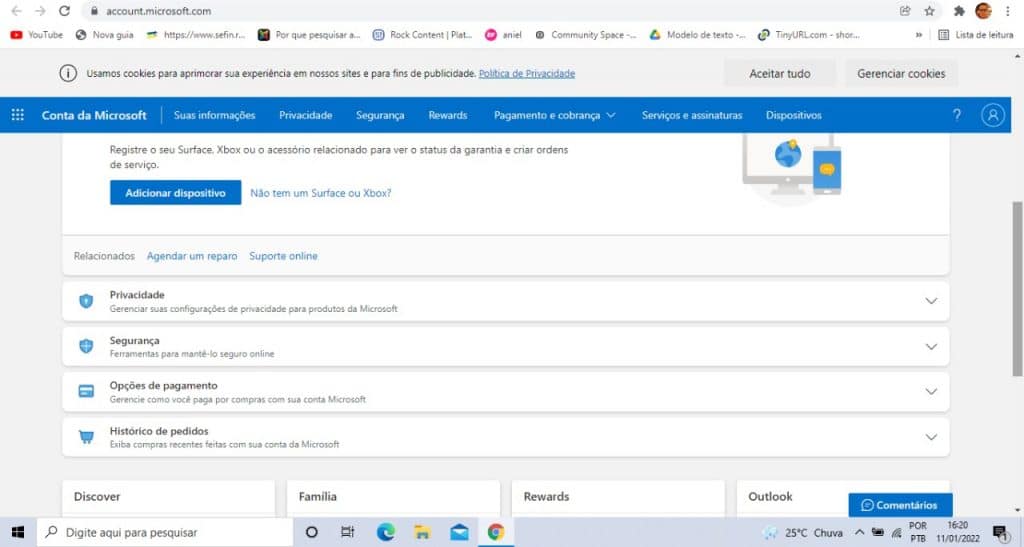Launch Microsoft Edge from the taskbar

tap(385, 532)
